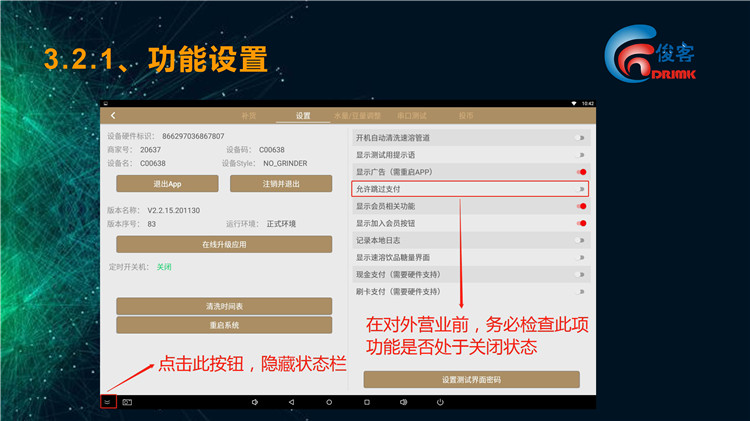Click the version name V2.2.15.201130
Screen dimensions: 750x421
pyautogui.click(x=174, y=210)
